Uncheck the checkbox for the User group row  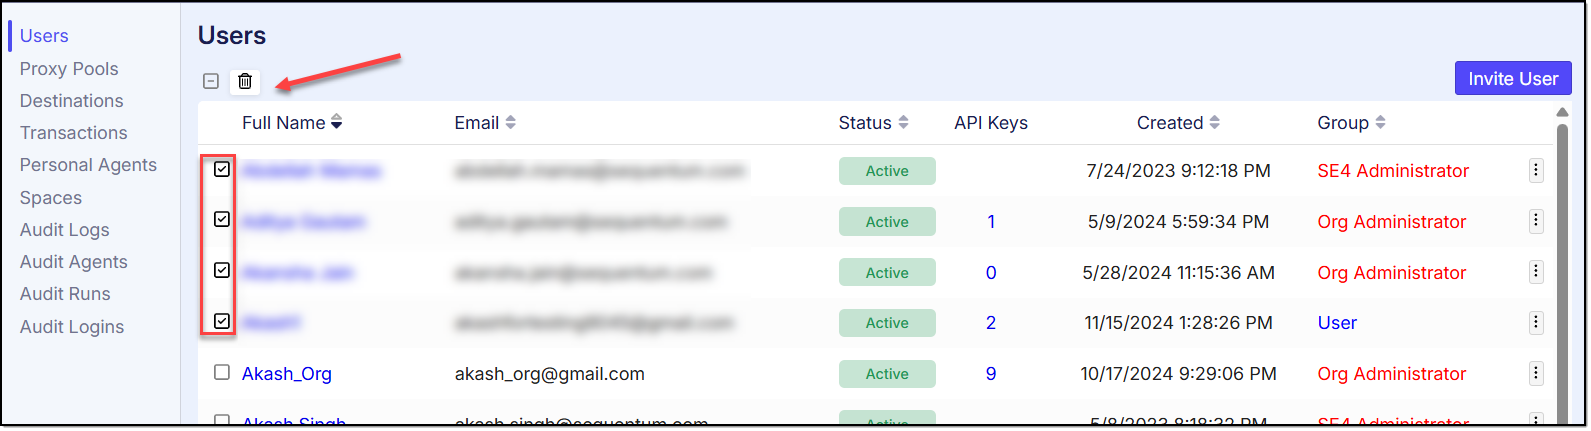point(222,322)
